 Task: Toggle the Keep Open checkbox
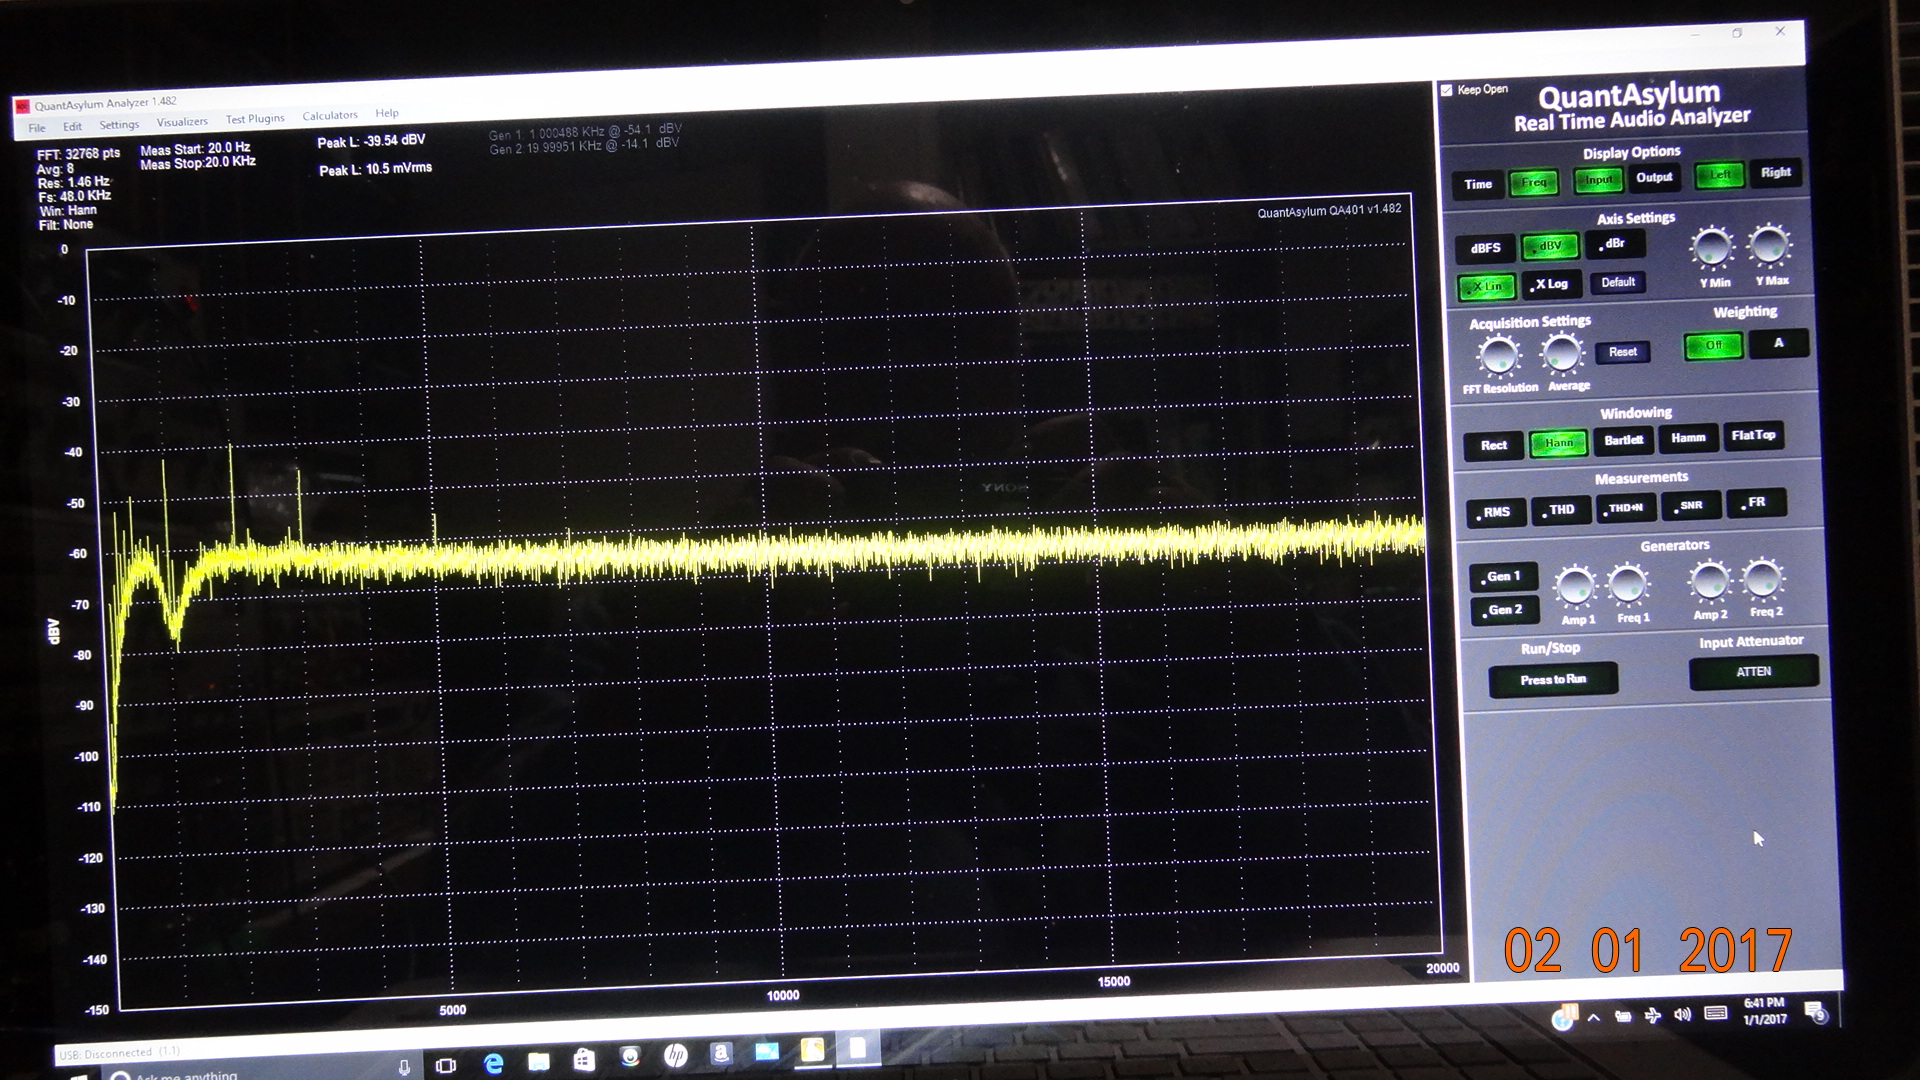tap(1446, 90)
